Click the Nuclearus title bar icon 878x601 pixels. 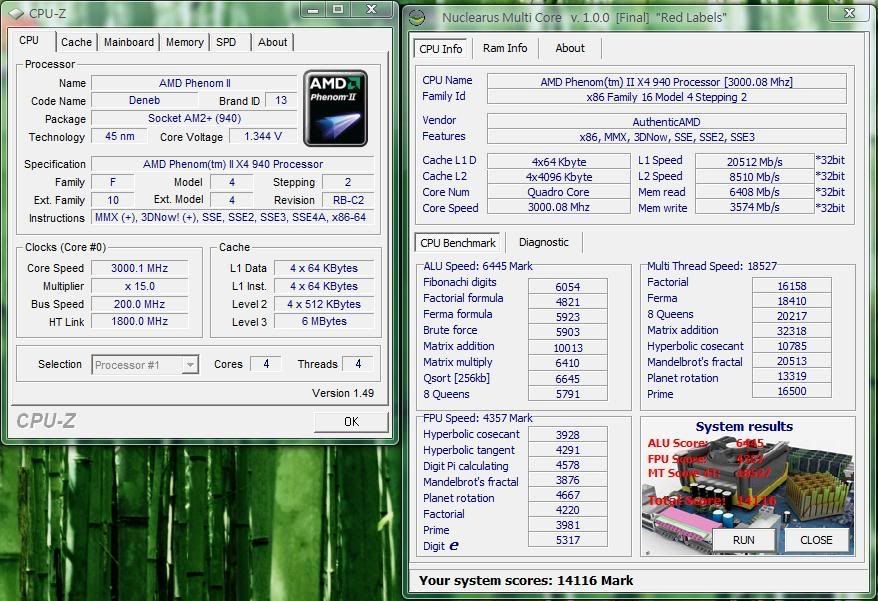[x=418, y=18]
